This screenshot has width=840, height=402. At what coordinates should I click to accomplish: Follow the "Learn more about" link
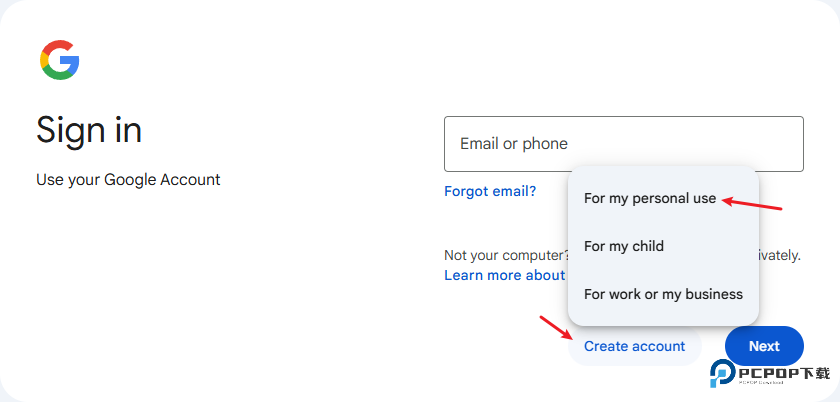point(504,275)
